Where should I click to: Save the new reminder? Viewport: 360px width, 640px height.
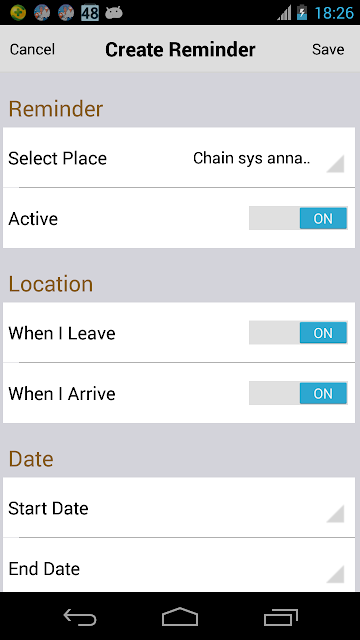pos(328,49)
